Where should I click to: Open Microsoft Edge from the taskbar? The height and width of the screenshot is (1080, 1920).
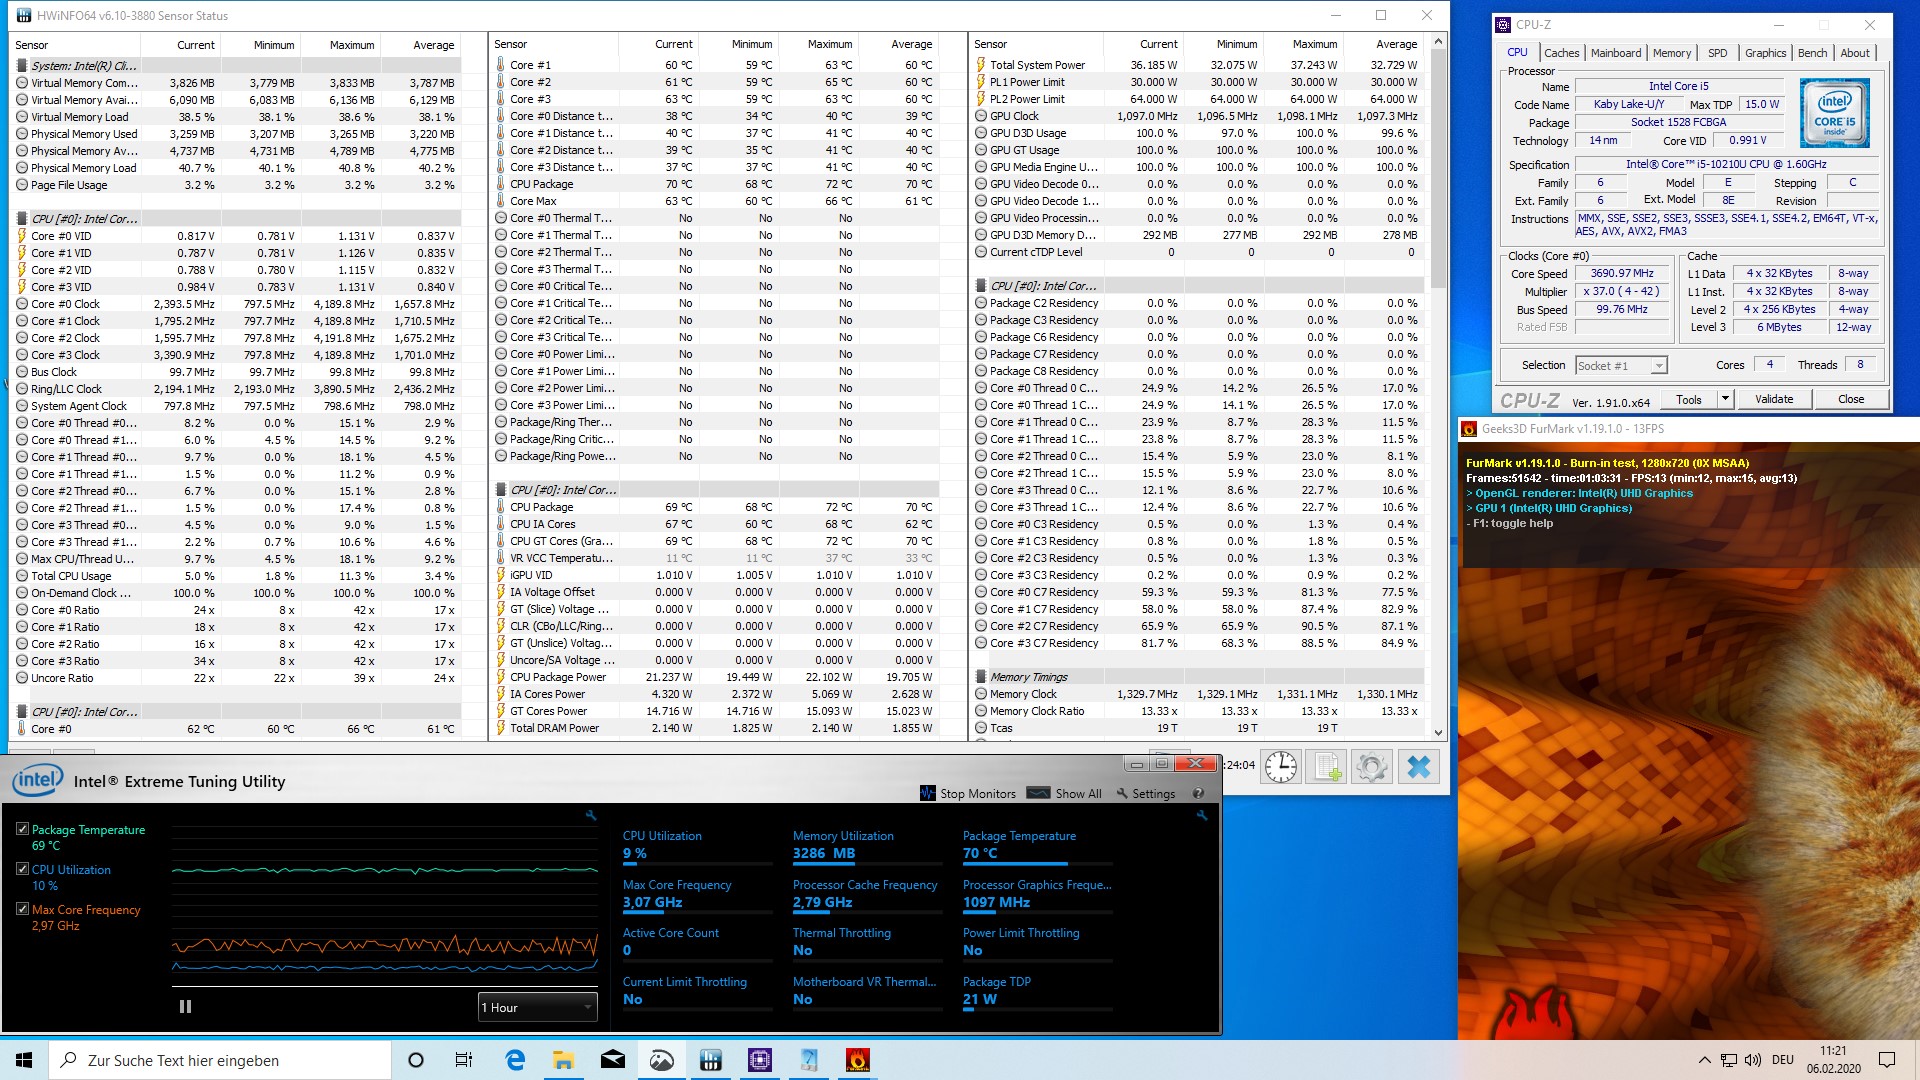(515, 1060)
